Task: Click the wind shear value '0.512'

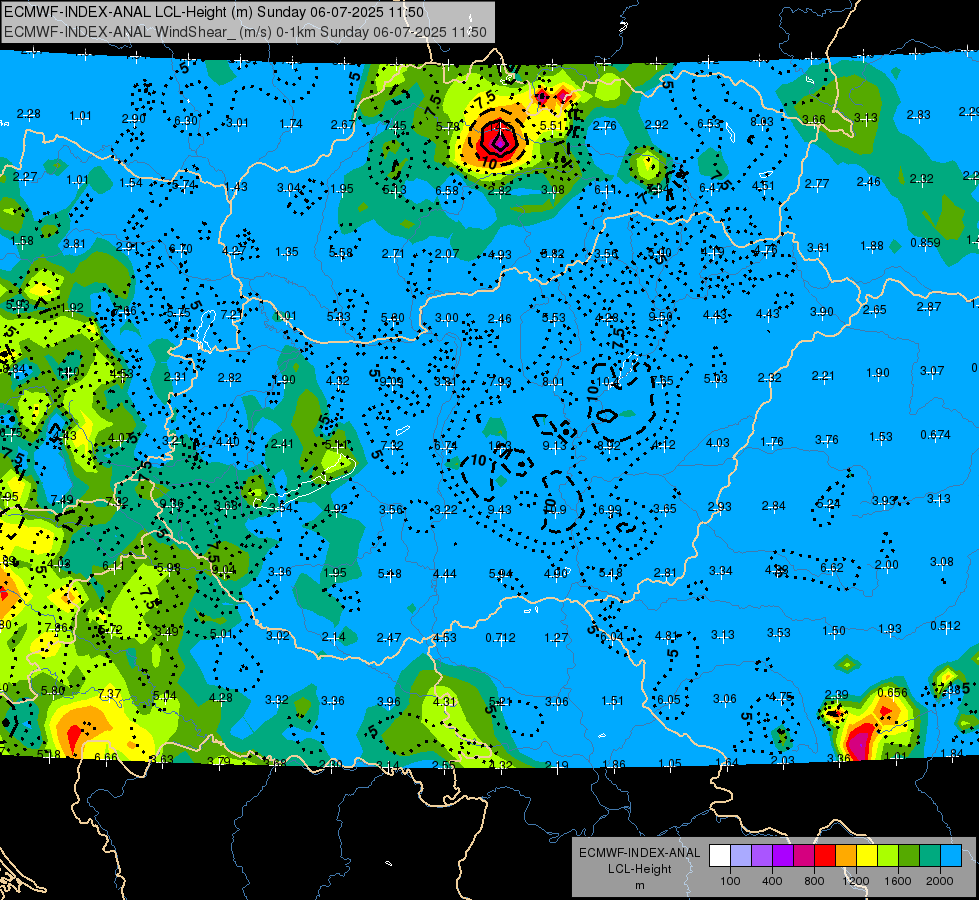Action: [945, 626]
